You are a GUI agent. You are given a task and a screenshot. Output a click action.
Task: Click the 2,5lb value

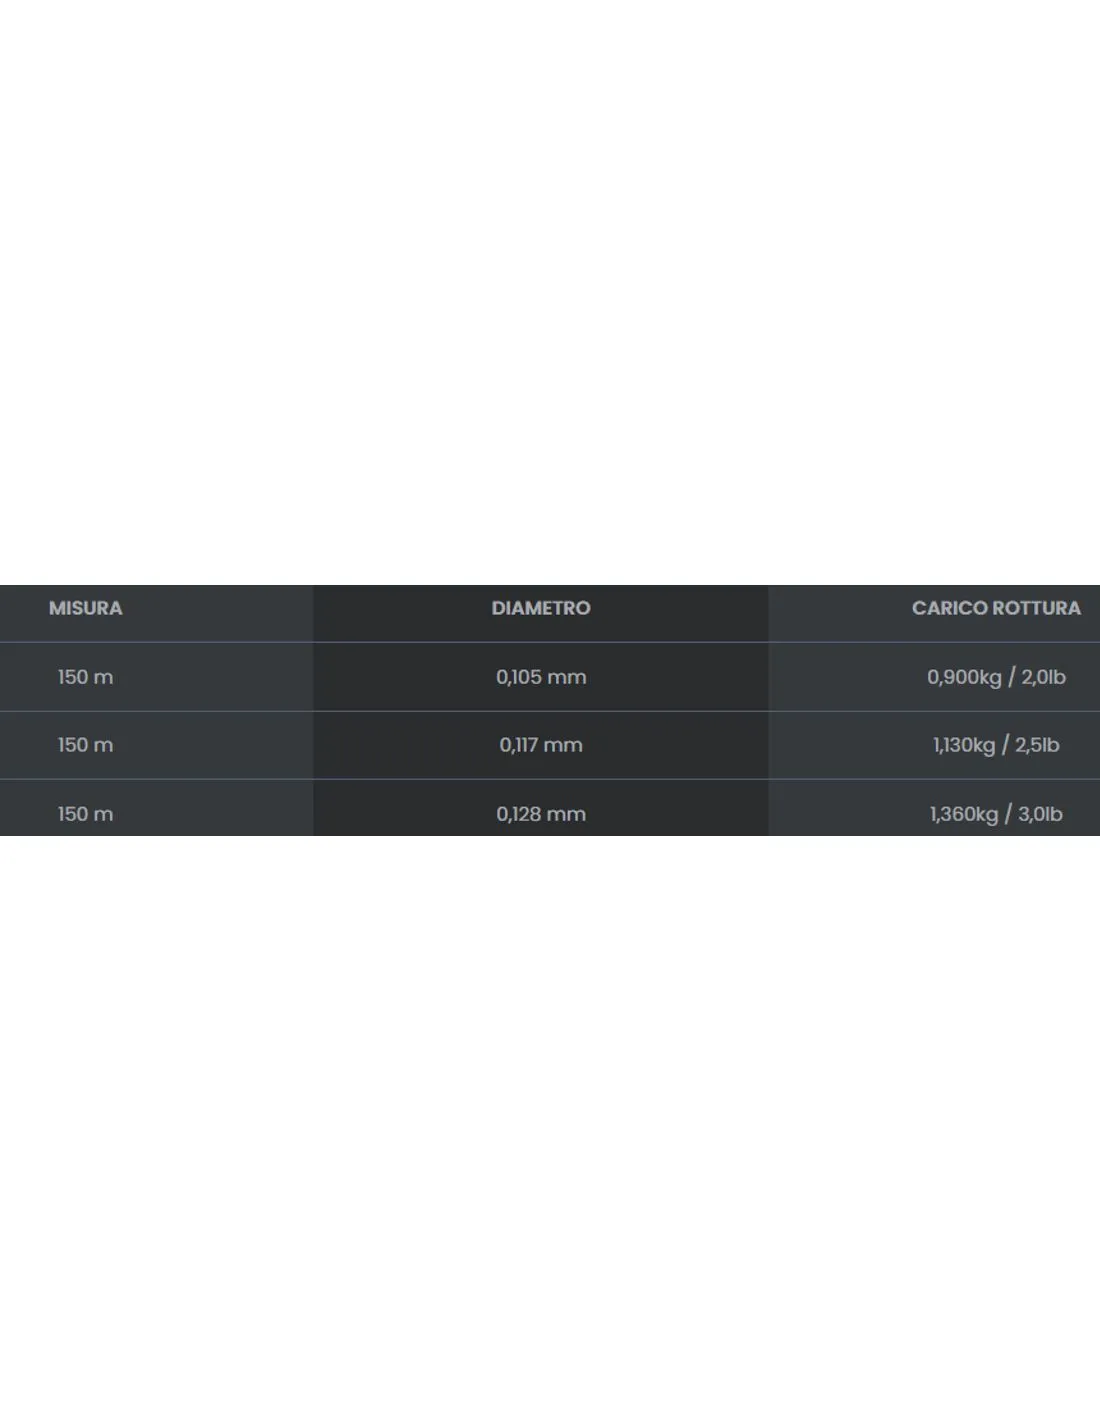tap(1037, 745)
